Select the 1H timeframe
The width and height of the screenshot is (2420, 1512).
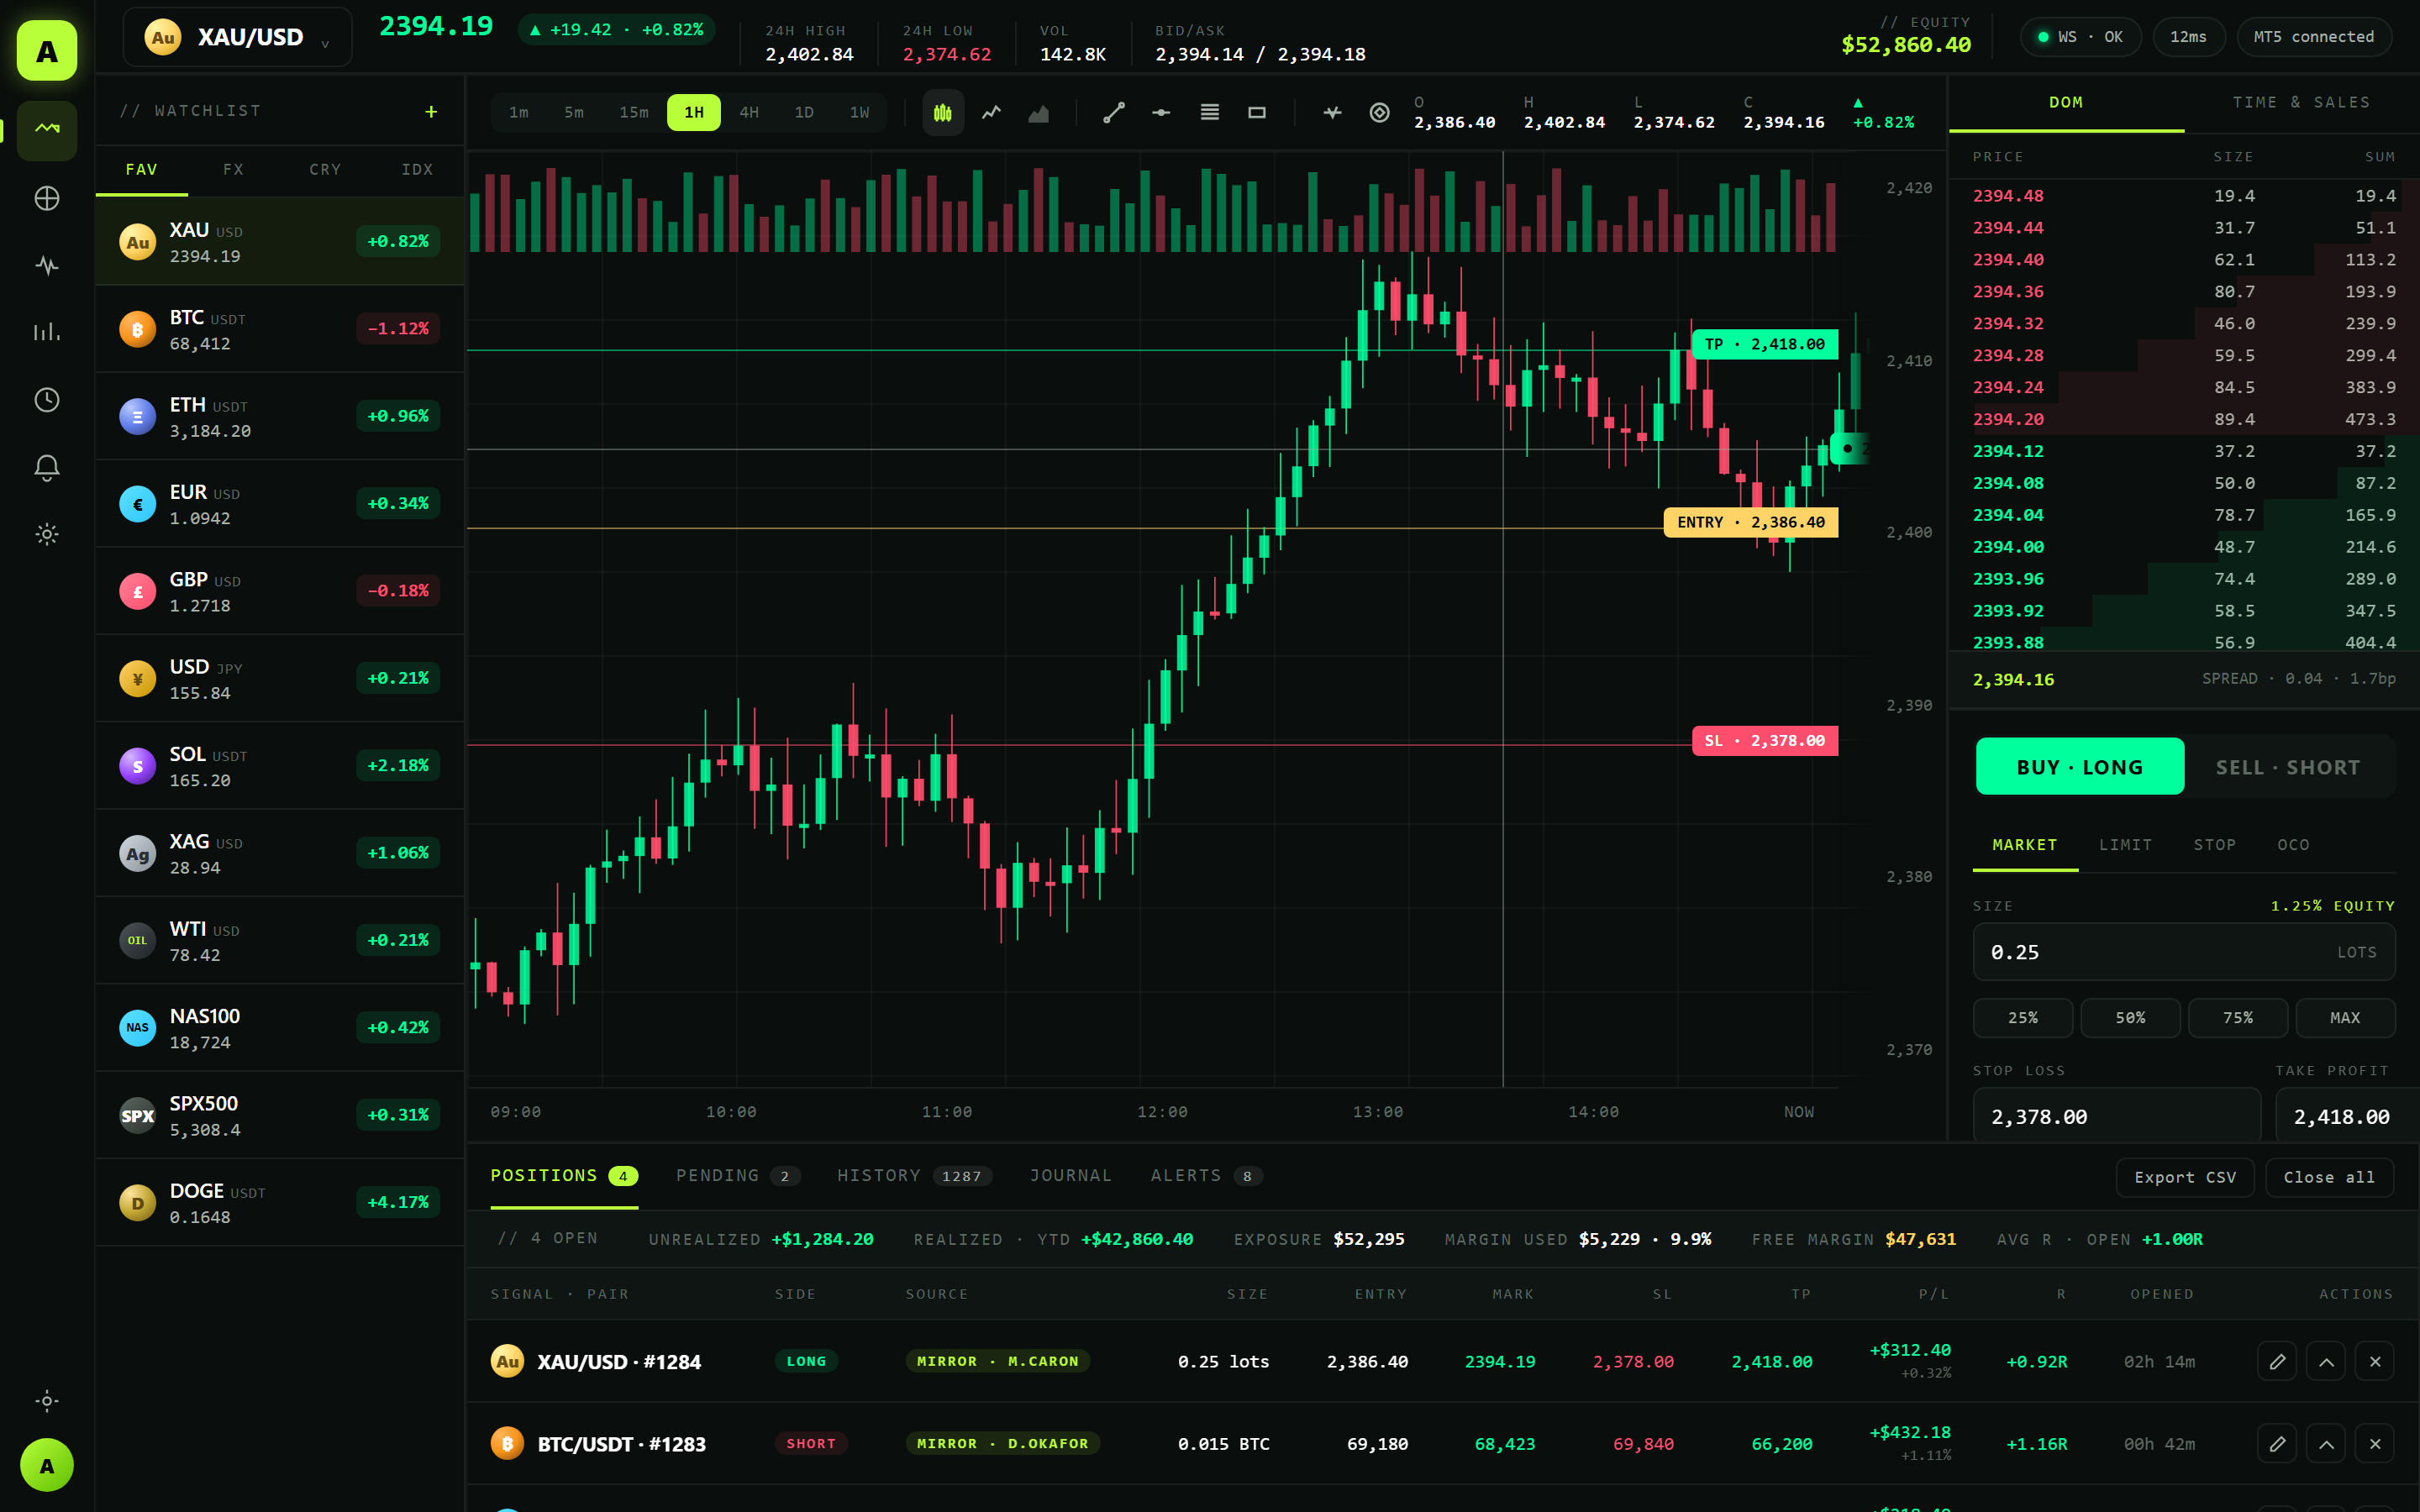(694, 112)
